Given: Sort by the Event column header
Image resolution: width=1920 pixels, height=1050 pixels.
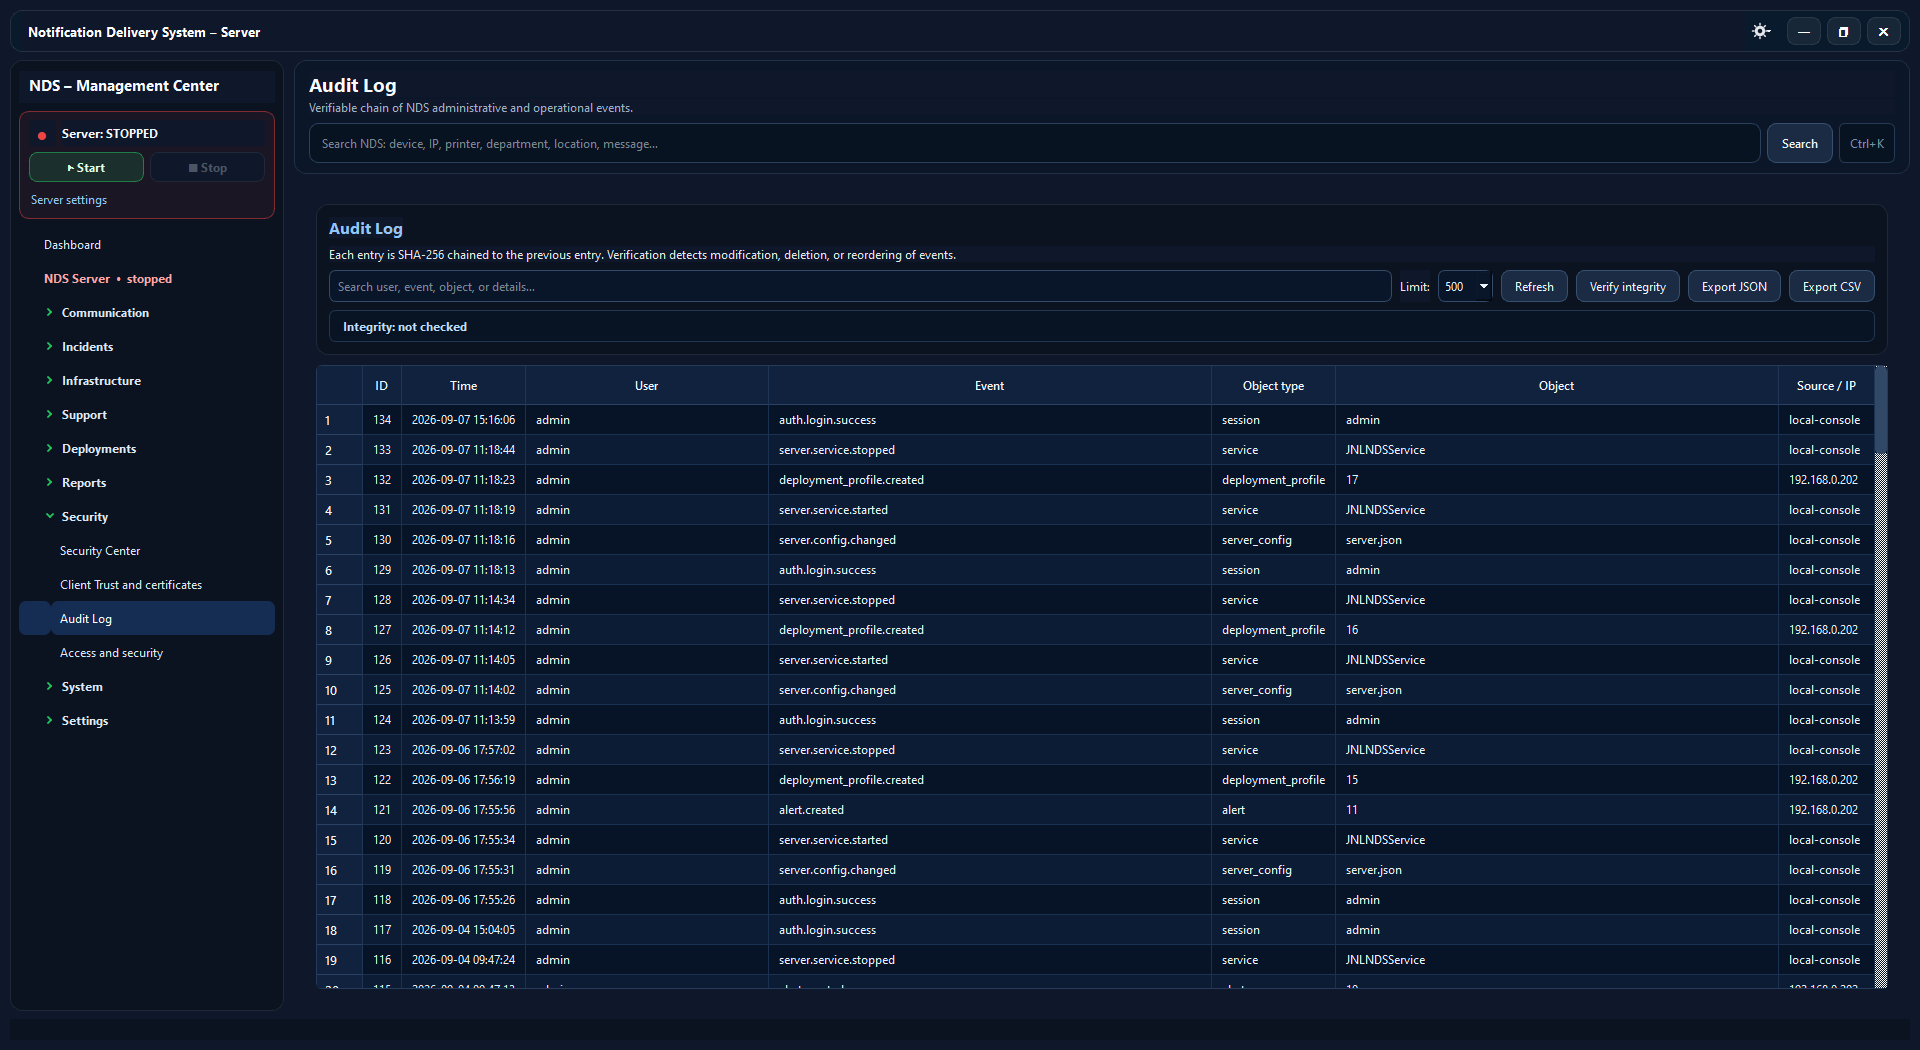Looking at the screenshot, I should coord(989,386).
